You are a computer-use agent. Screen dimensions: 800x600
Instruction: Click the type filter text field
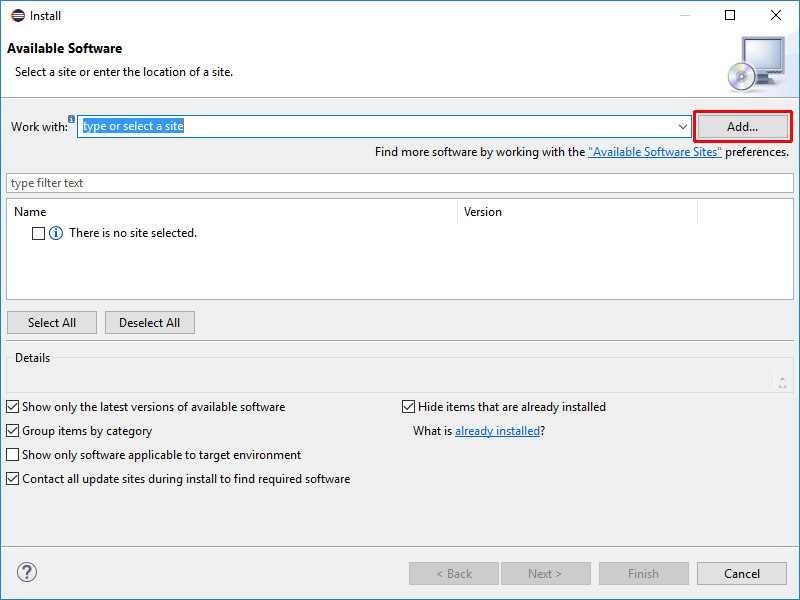coord(400,183)
